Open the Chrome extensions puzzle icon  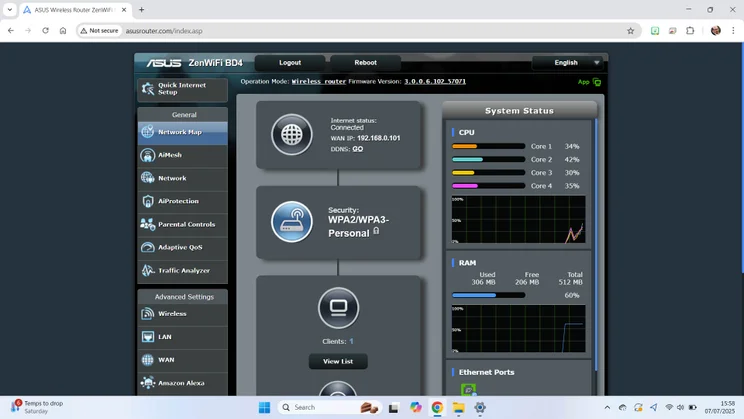click(x=690, y=31)
